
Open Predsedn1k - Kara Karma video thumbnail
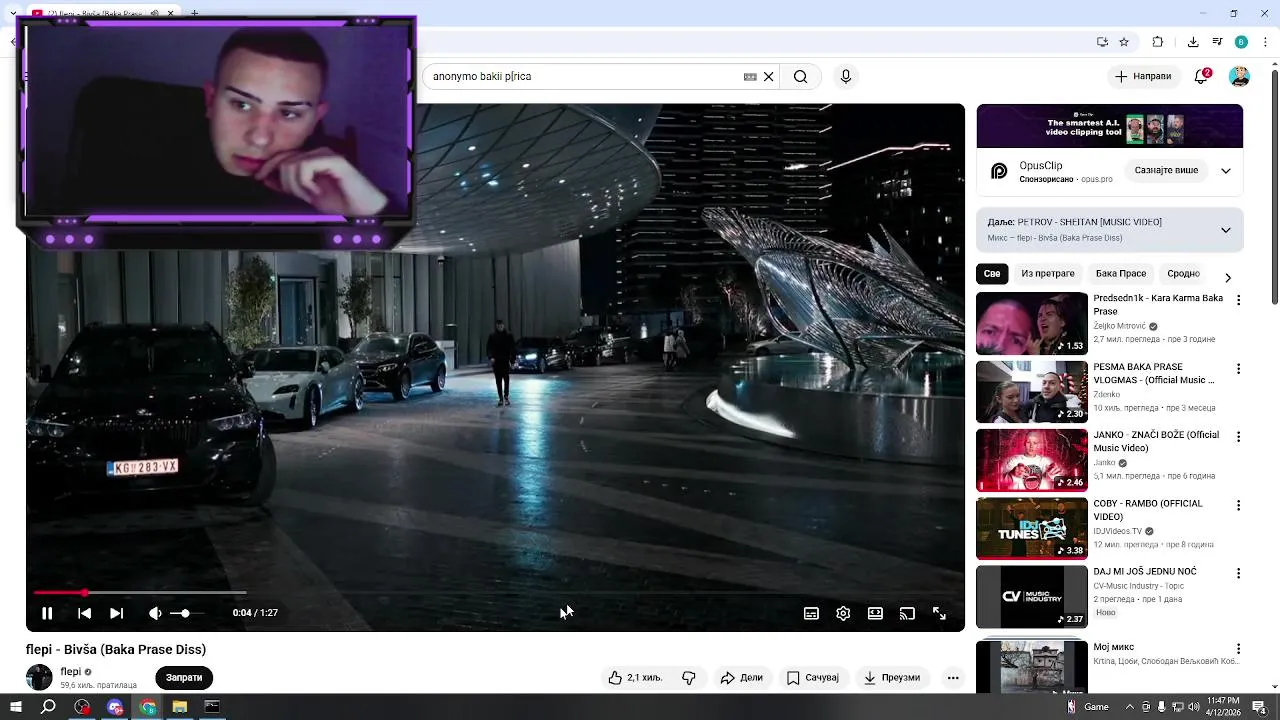click(x=1031, y=323)
